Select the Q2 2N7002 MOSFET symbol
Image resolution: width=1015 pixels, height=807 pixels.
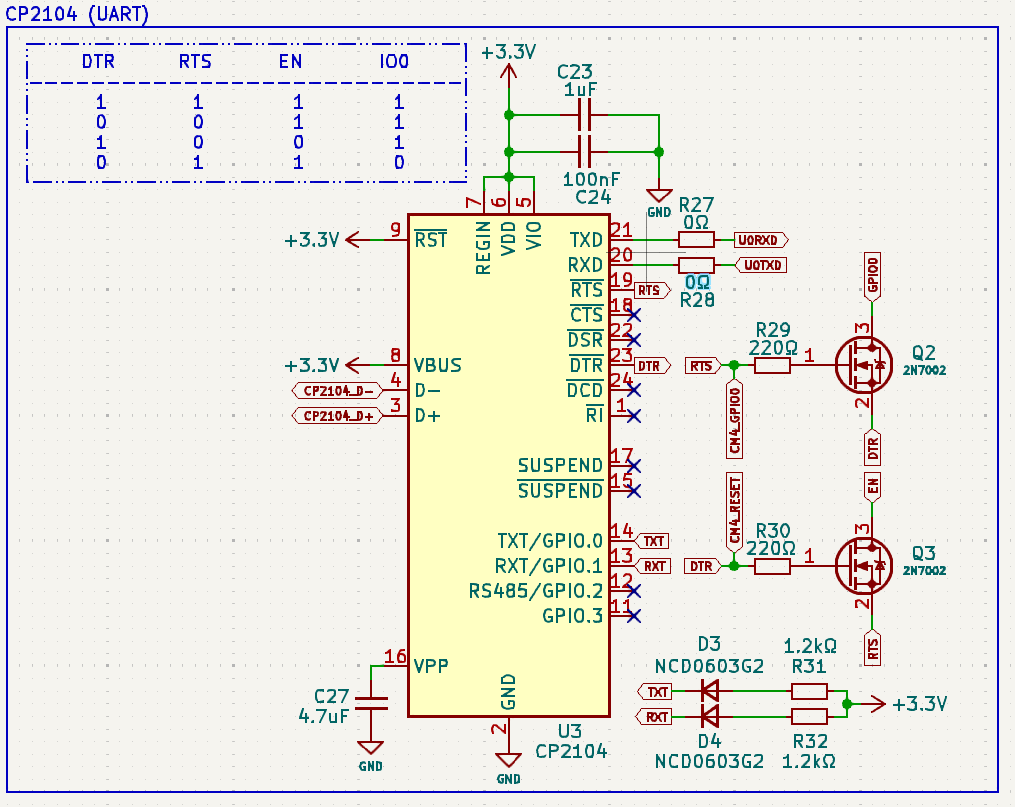(863, 365)
